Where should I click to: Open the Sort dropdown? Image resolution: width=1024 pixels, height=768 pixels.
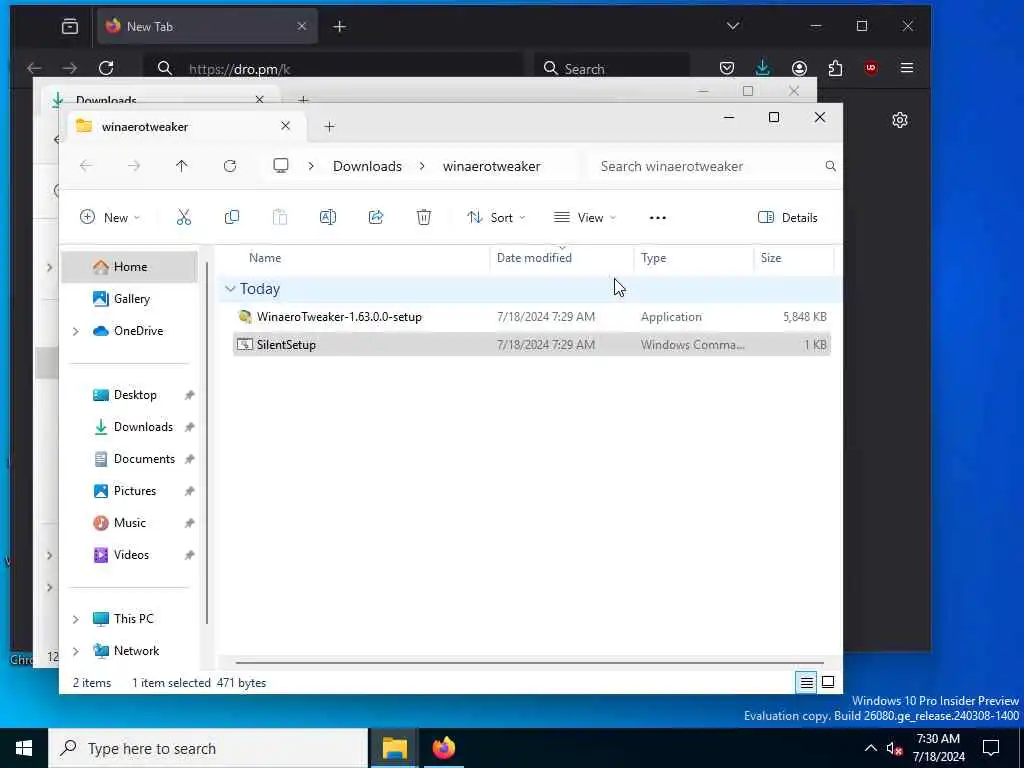point(496,217)
